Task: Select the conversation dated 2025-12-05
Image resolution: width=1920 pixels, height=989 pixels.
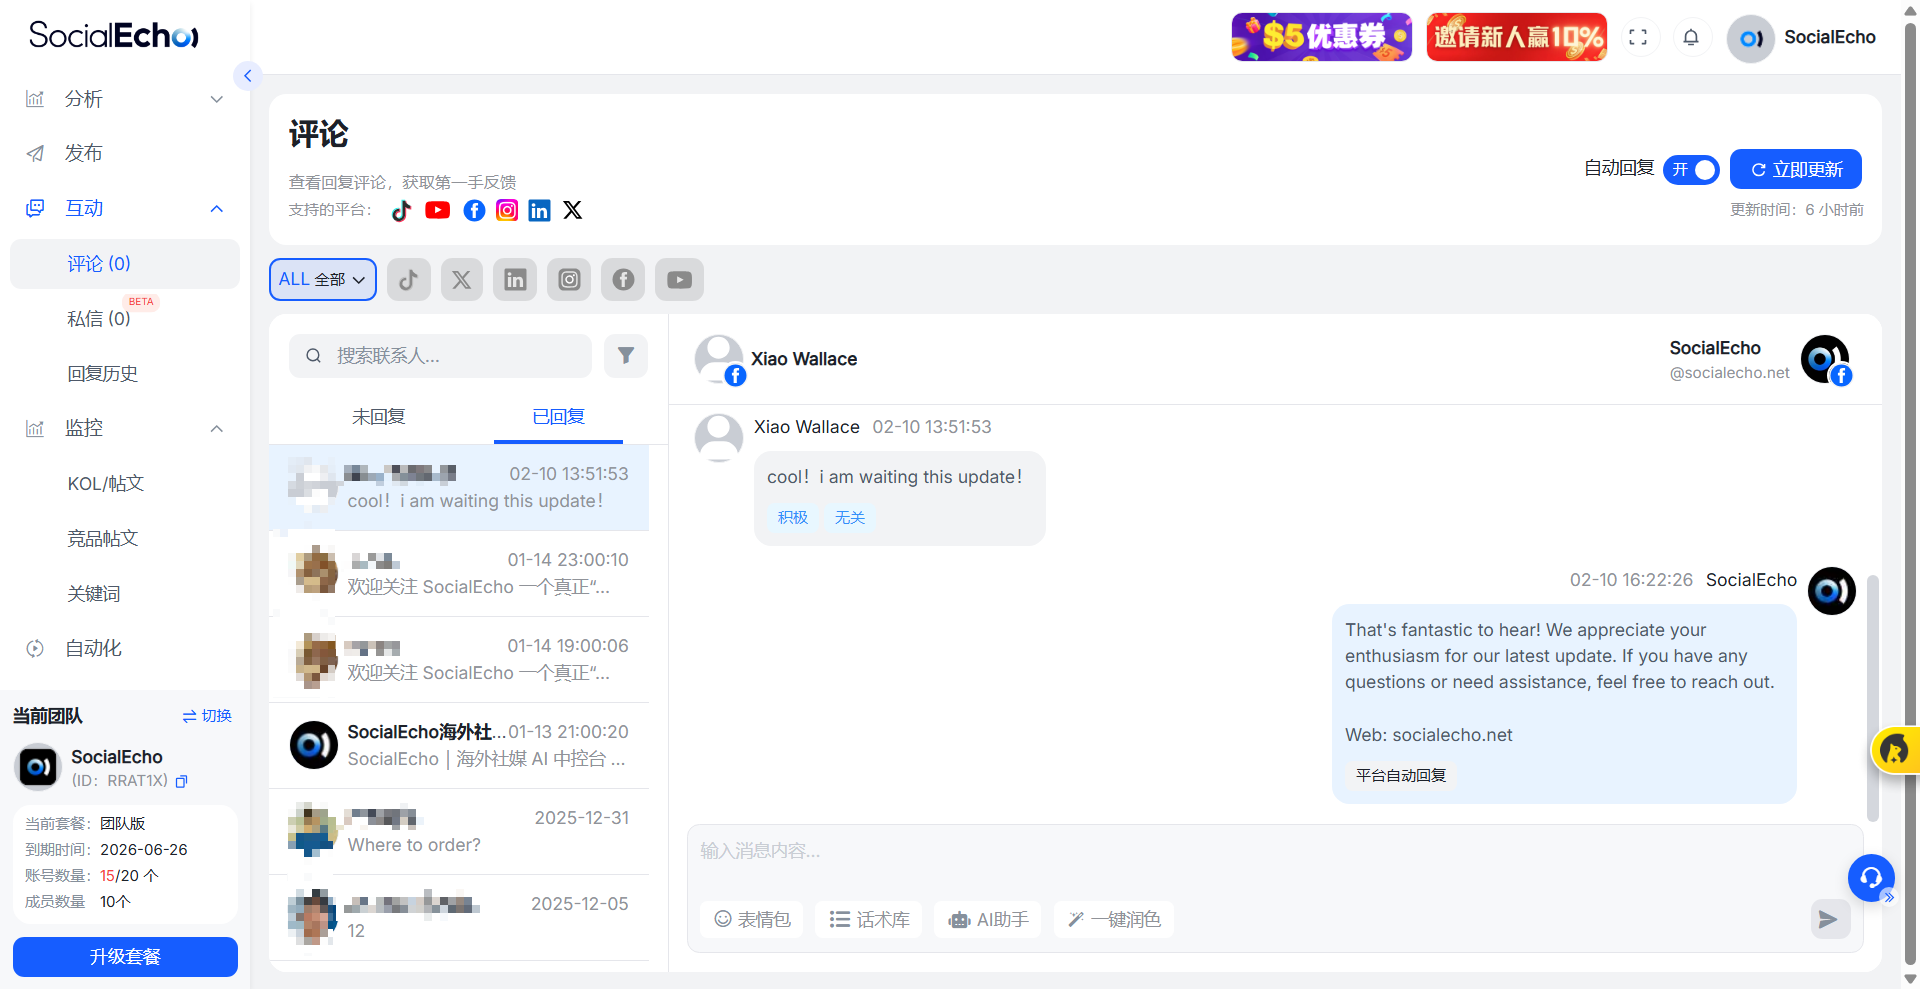Action: pos(459,918)
